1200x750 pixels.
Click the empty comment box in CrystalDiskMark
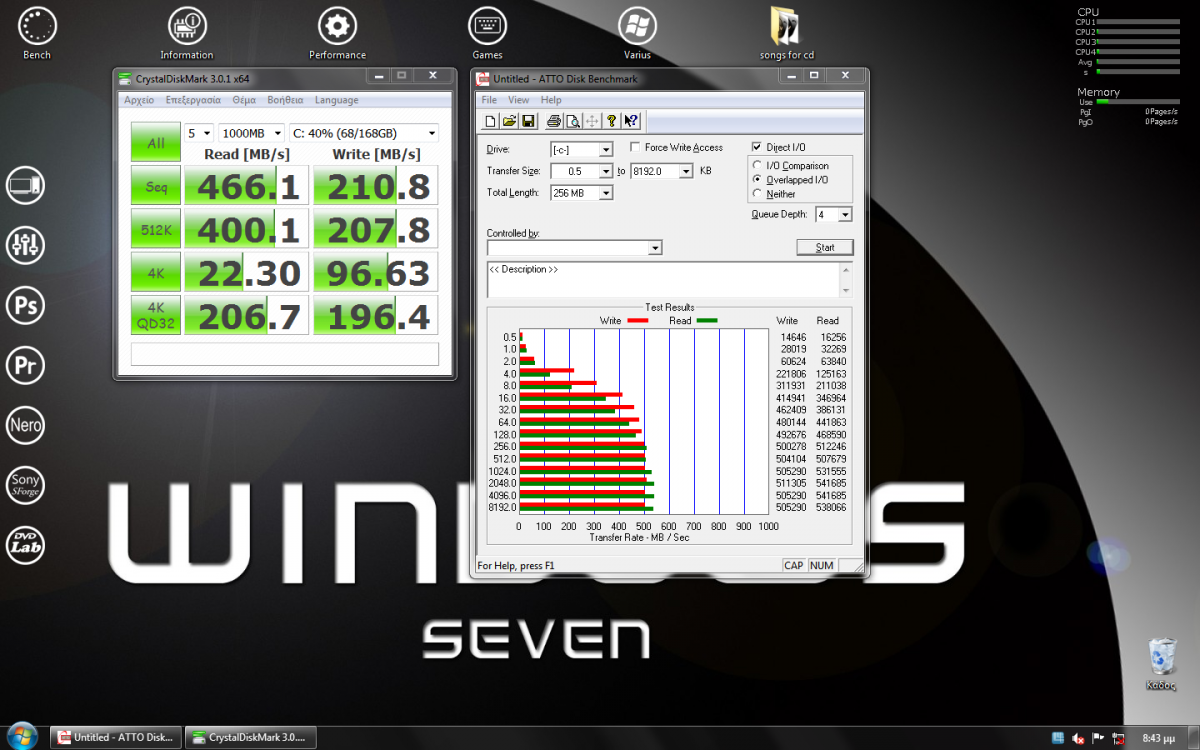(285, 354)
